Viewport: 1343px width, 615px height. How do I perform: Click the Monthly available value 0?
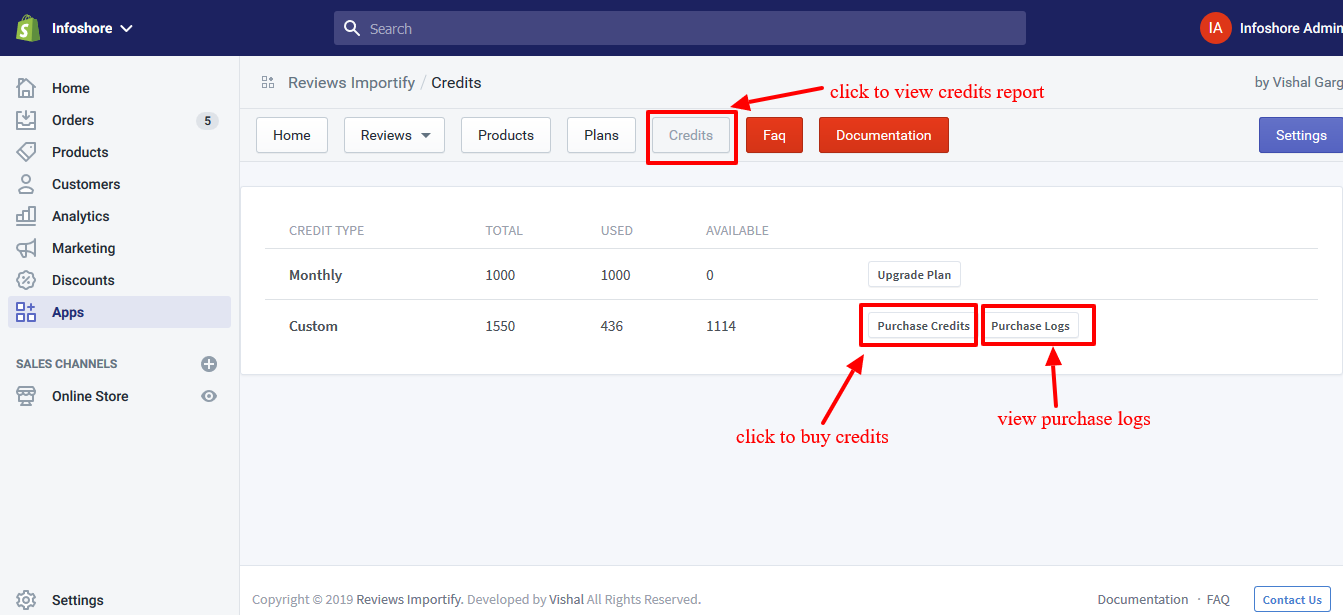[x=710, y=275]
